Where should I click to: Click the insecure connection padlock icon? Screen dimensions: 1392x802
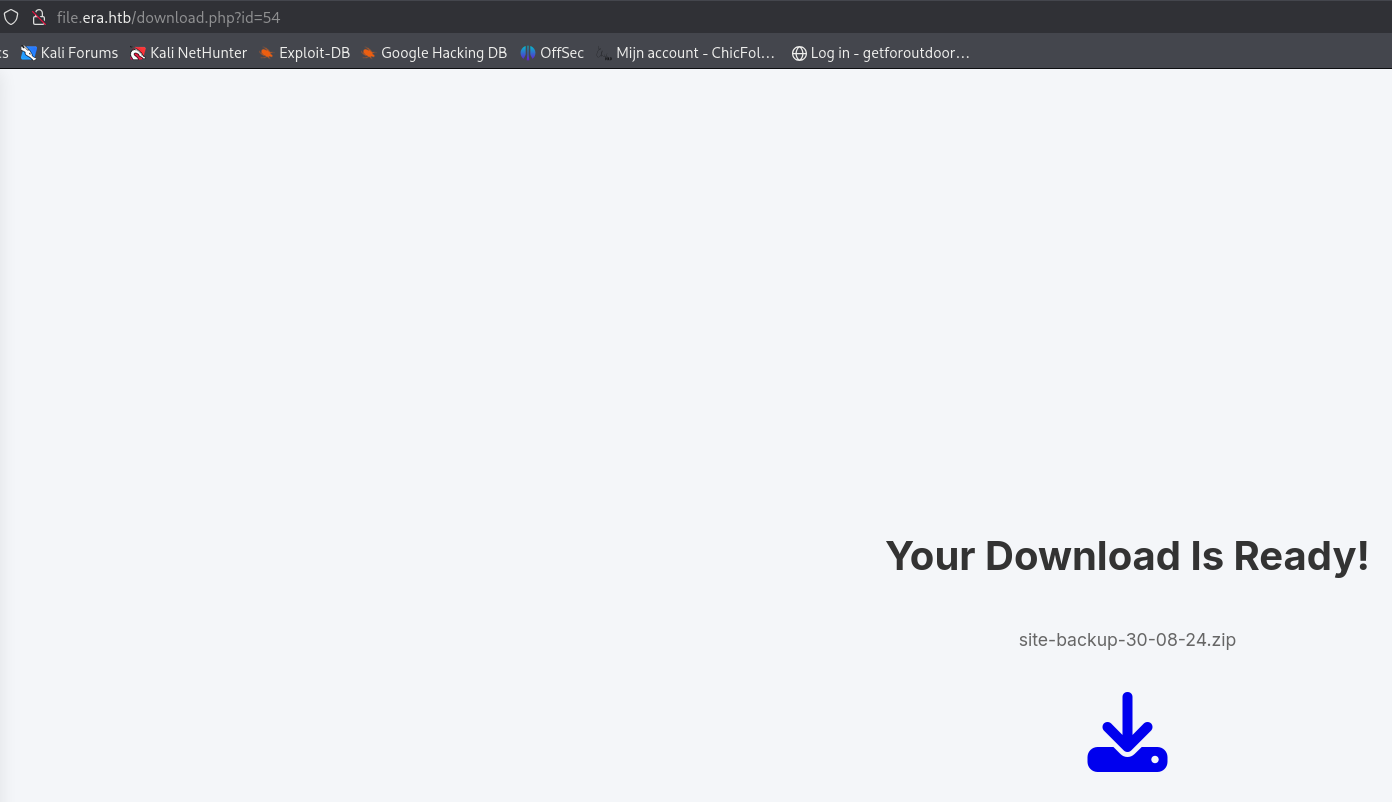point(39,17)
